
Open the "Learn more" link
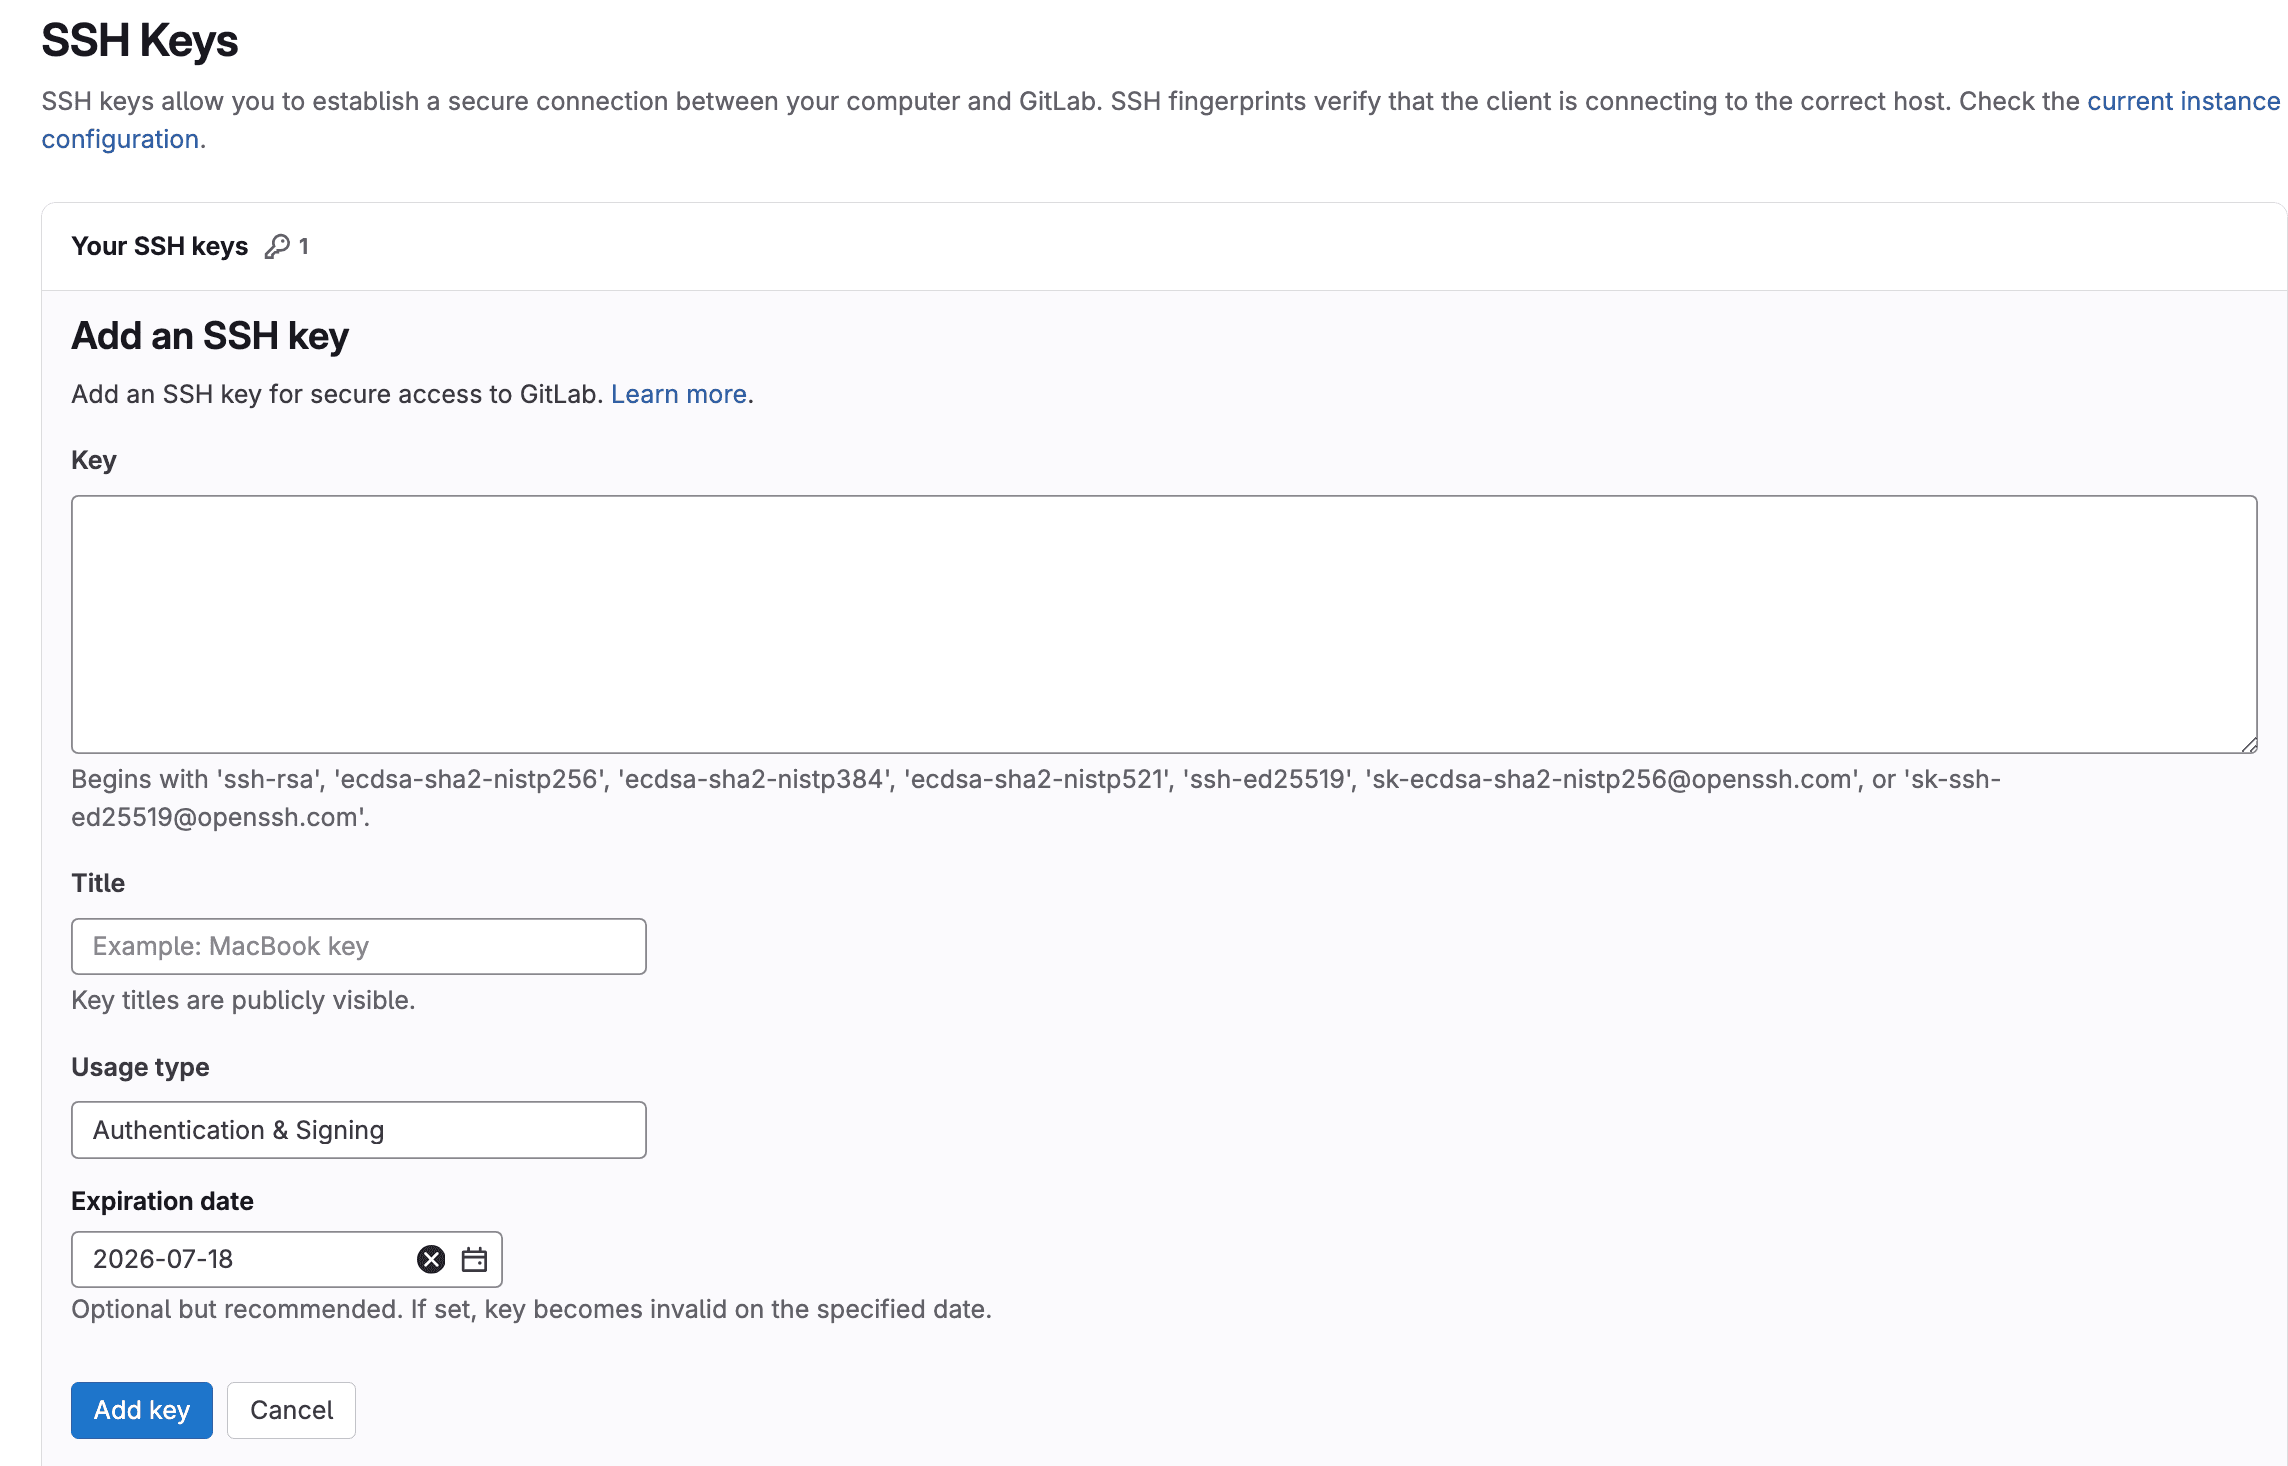tap(679, 394)
